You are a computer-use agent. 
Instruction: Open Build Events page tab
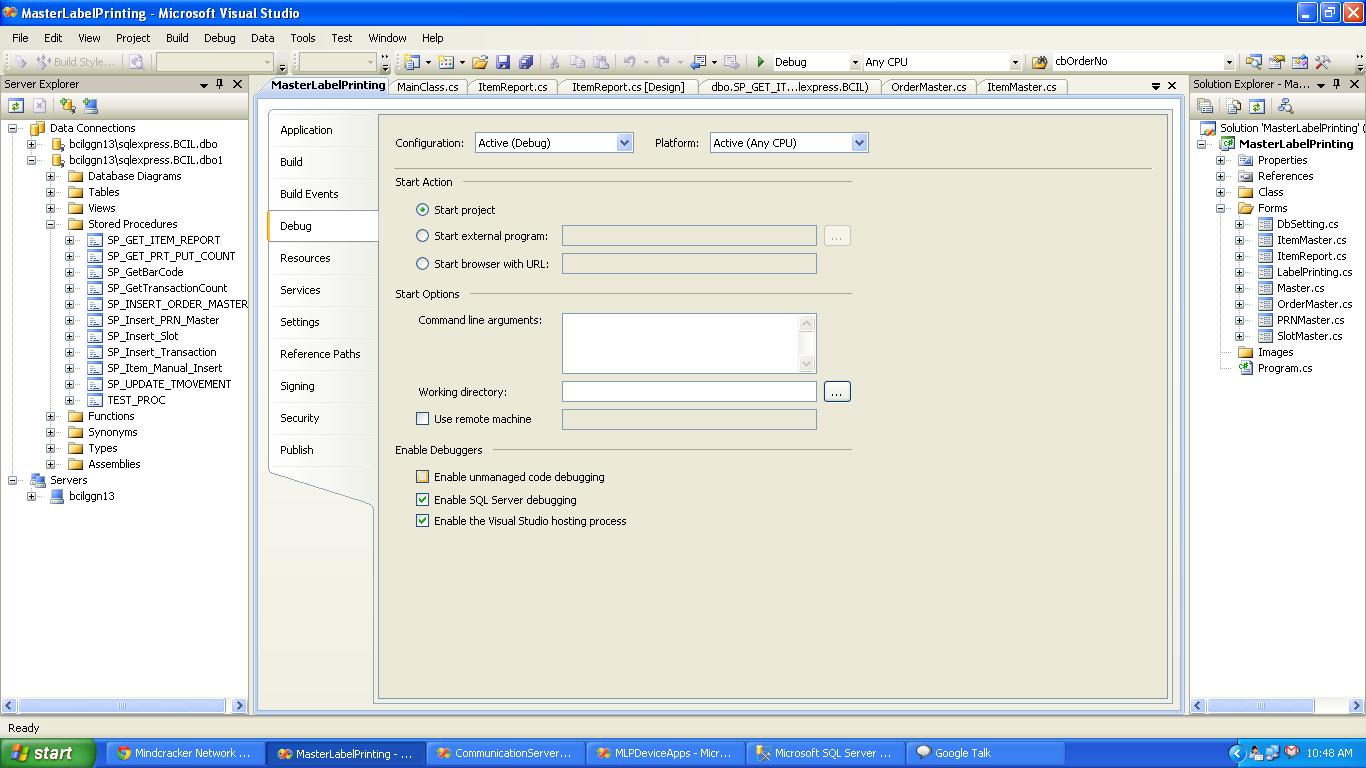pos(322,194)
